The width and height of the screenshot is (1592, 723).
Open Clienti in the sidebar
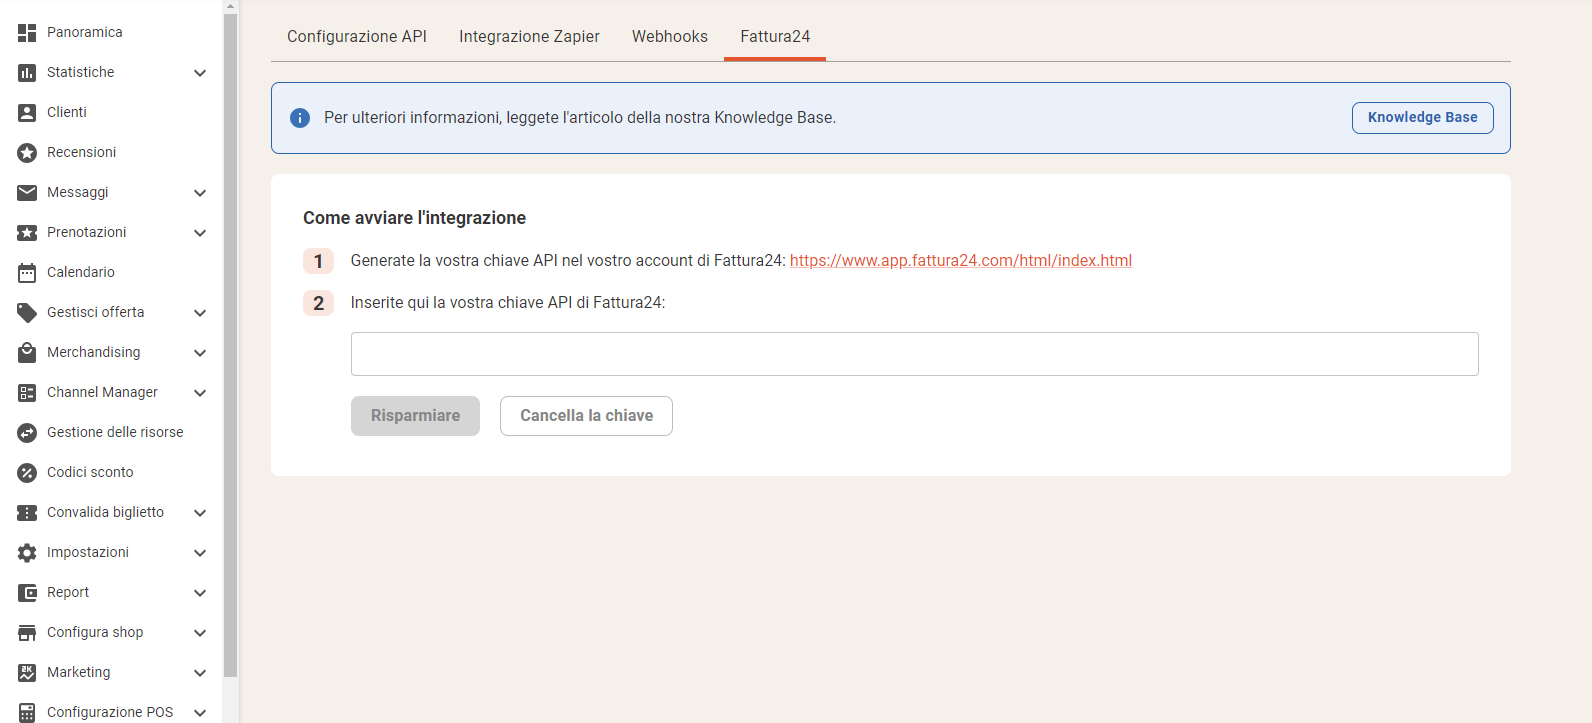pyautogui.click(x=67, y=113)
